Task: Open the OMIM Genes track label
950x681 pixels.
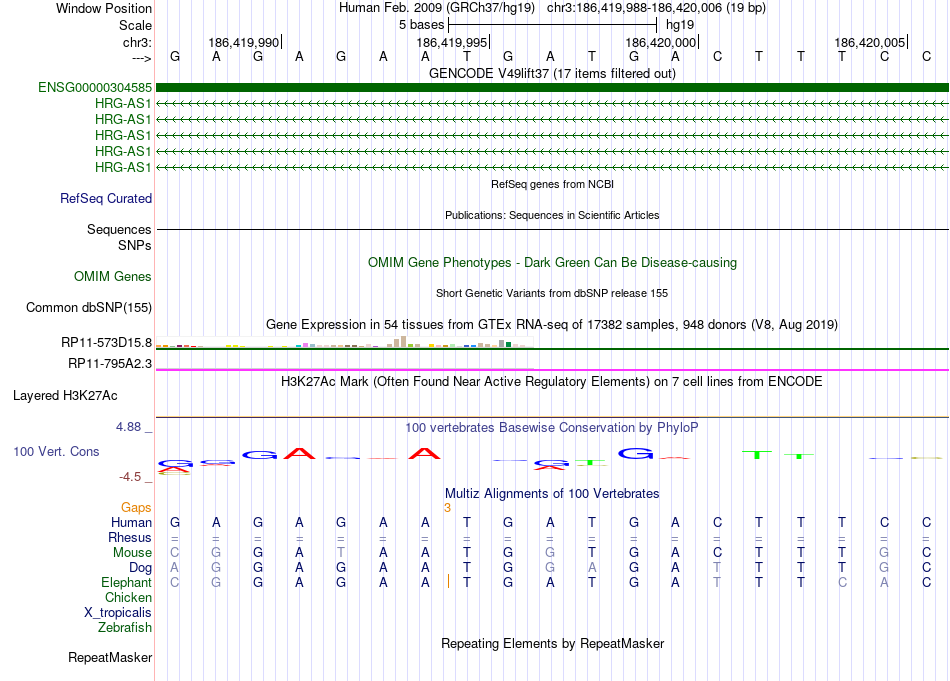Action: pos(113,276)
